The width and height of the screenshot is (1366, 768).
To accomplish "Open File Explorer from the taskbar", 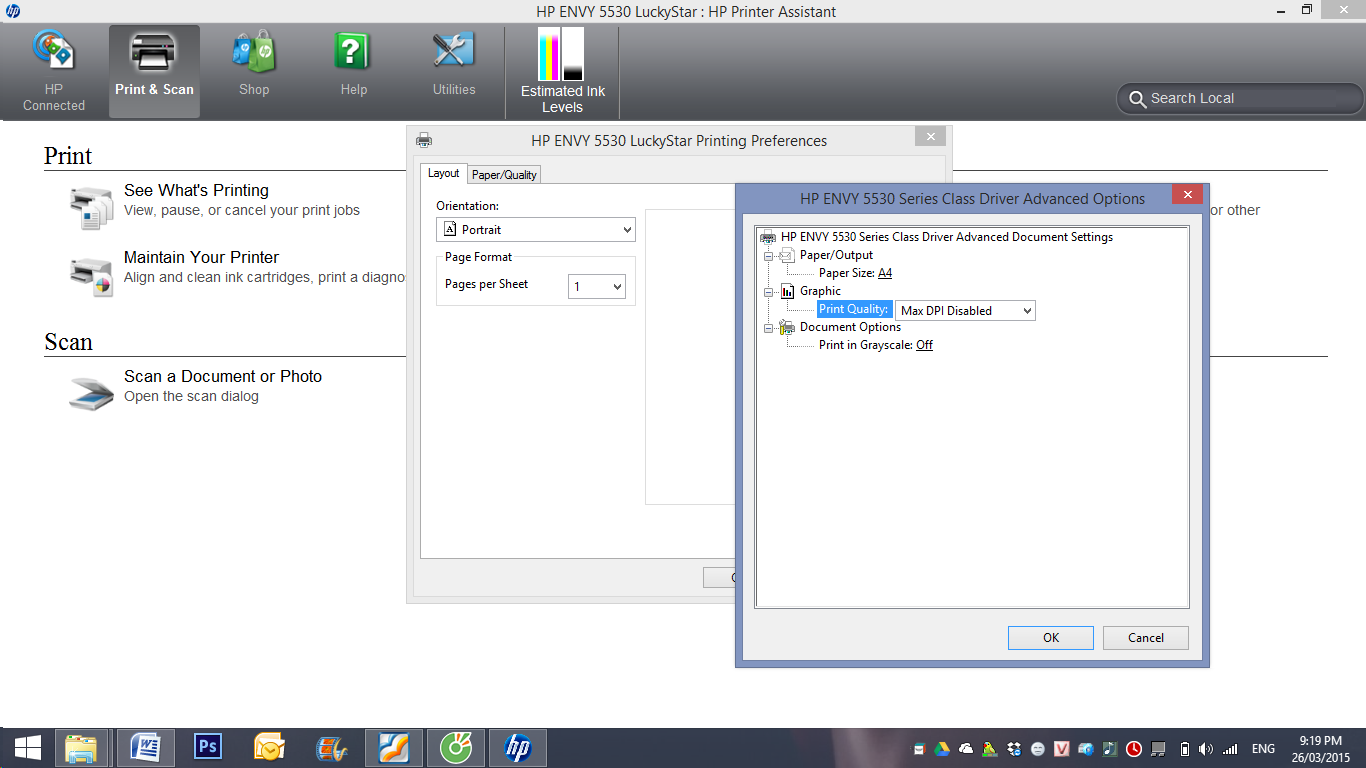I will point(82,748).
